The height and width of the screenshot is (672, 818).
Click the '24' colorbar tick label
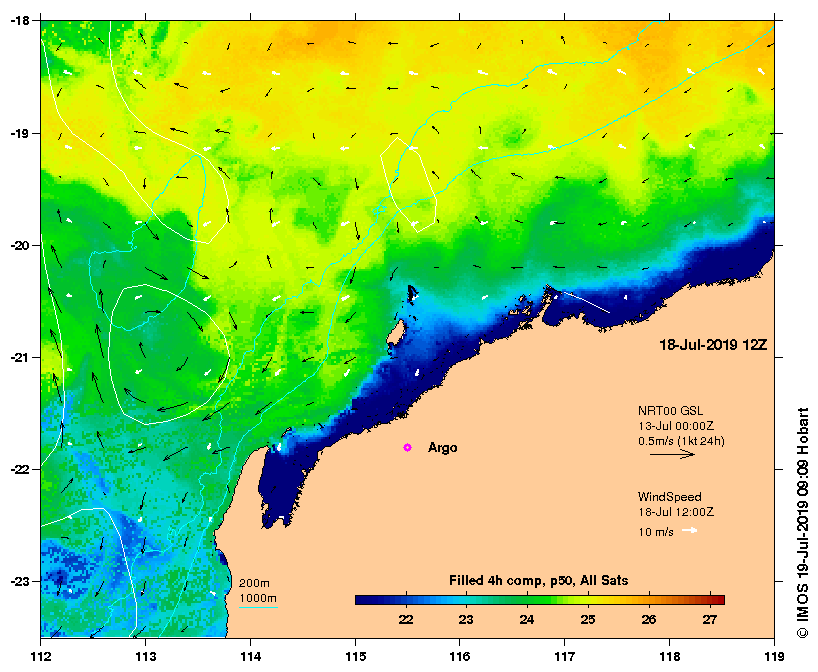(x=527, y=619)
